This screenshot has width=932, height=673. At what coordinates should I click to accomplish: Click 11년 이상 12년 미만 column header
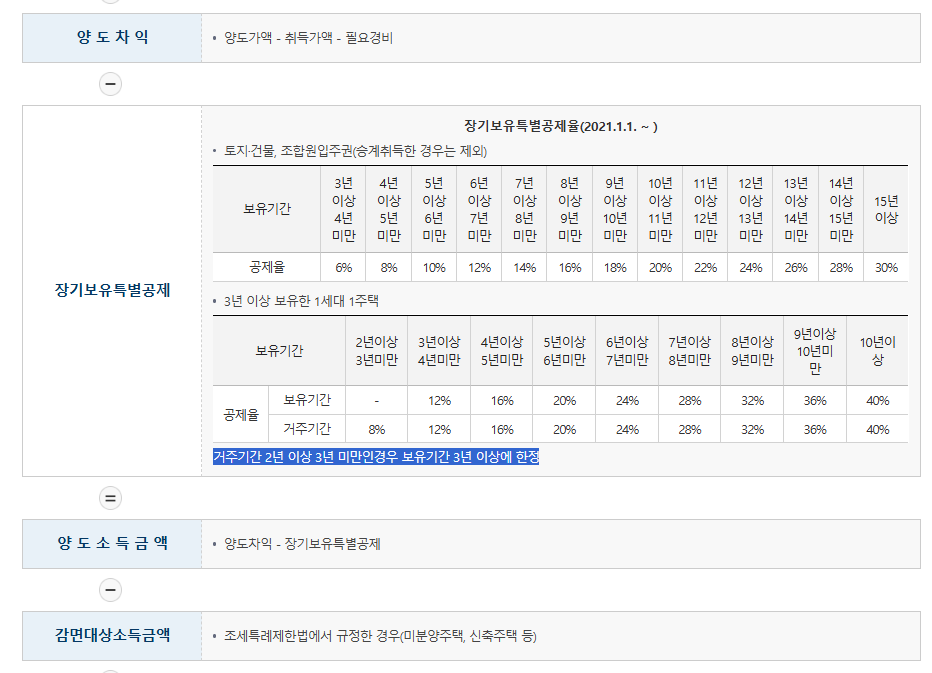click(705, 209)
